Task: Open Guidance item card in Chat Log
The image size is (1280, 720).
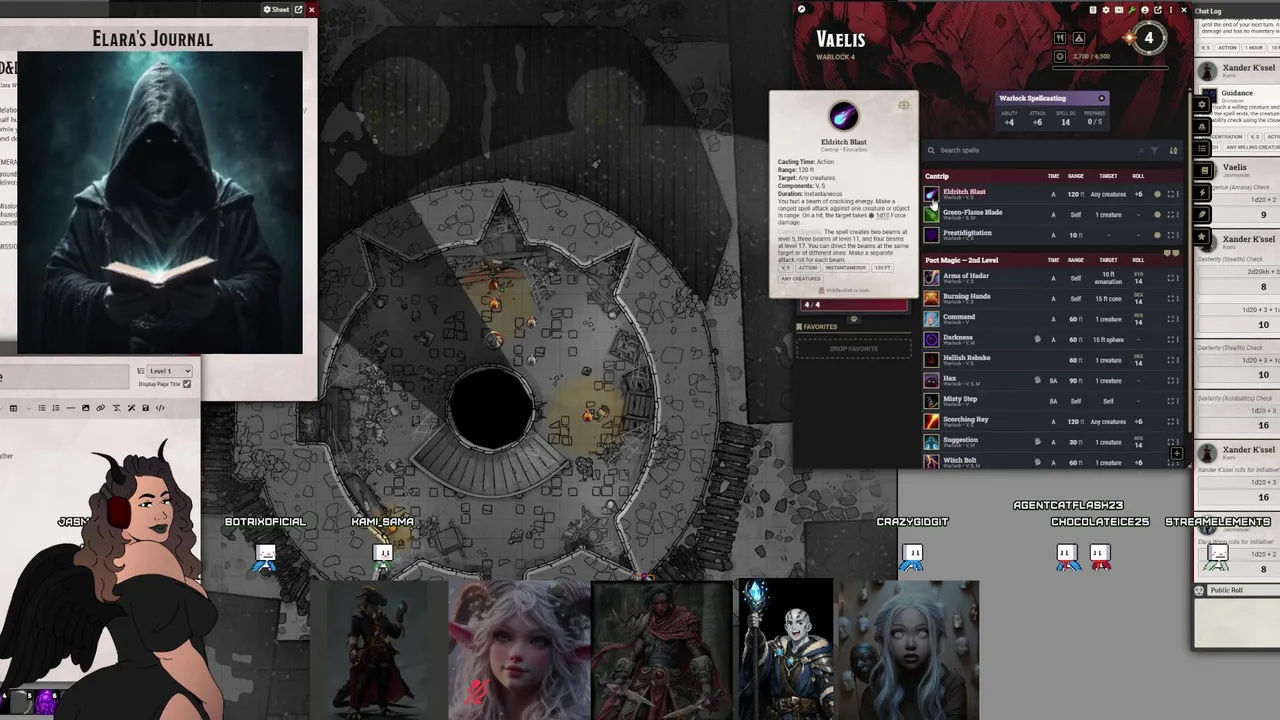Action: coord(1238,93)
